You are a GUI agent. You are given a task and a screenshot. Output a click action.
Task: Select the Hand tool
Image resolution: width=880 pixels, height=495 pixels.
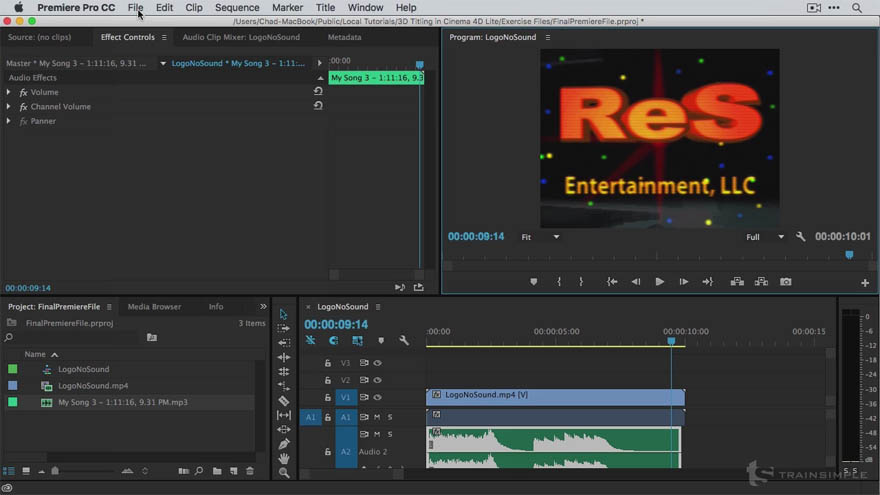pyautogui.click(x=284, y=459)
